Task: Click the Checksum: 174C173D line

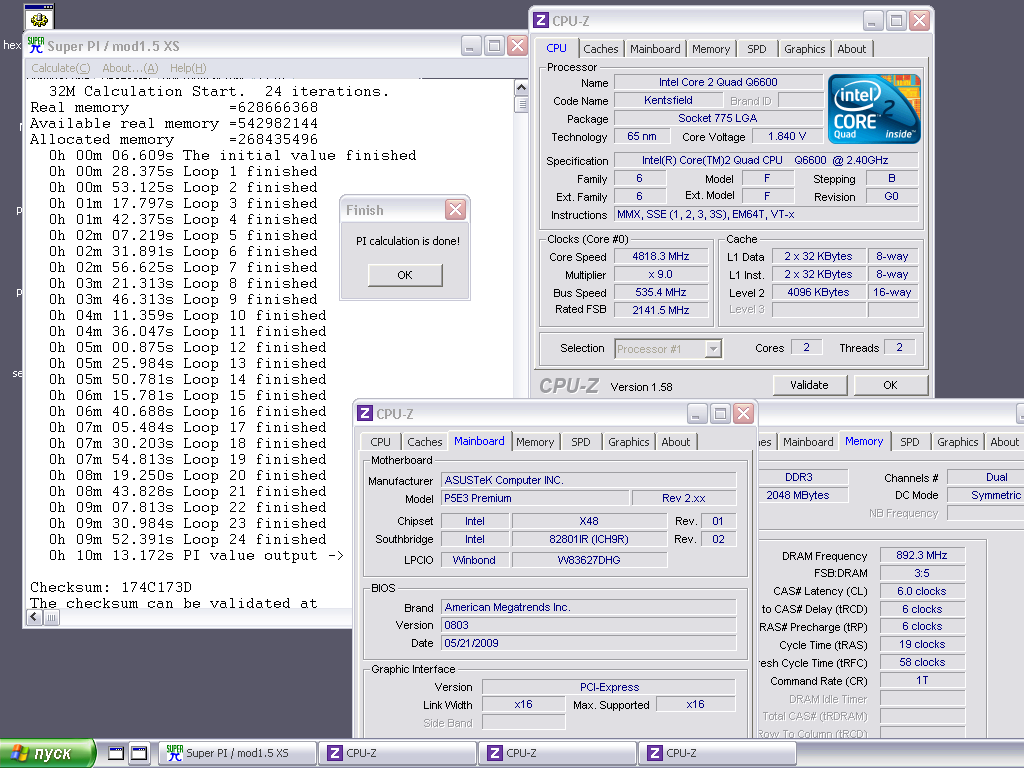Action: coord(111,587)
